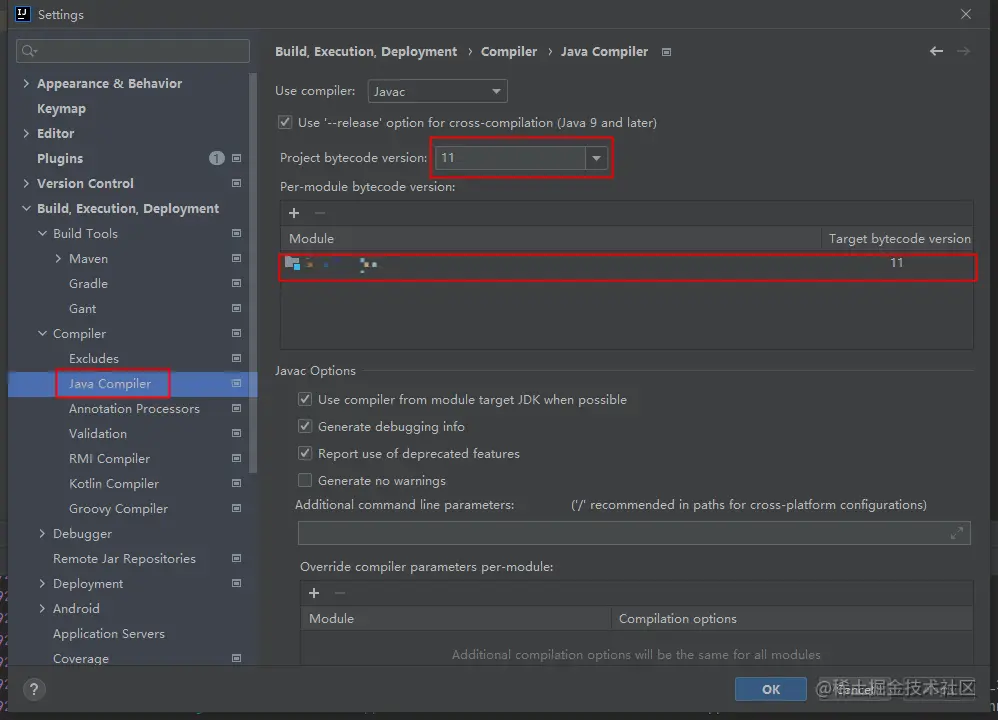The image size is (998, 720).
Task: Click the project-level icon in Groovy Compiler row
Action: point(236,509)
